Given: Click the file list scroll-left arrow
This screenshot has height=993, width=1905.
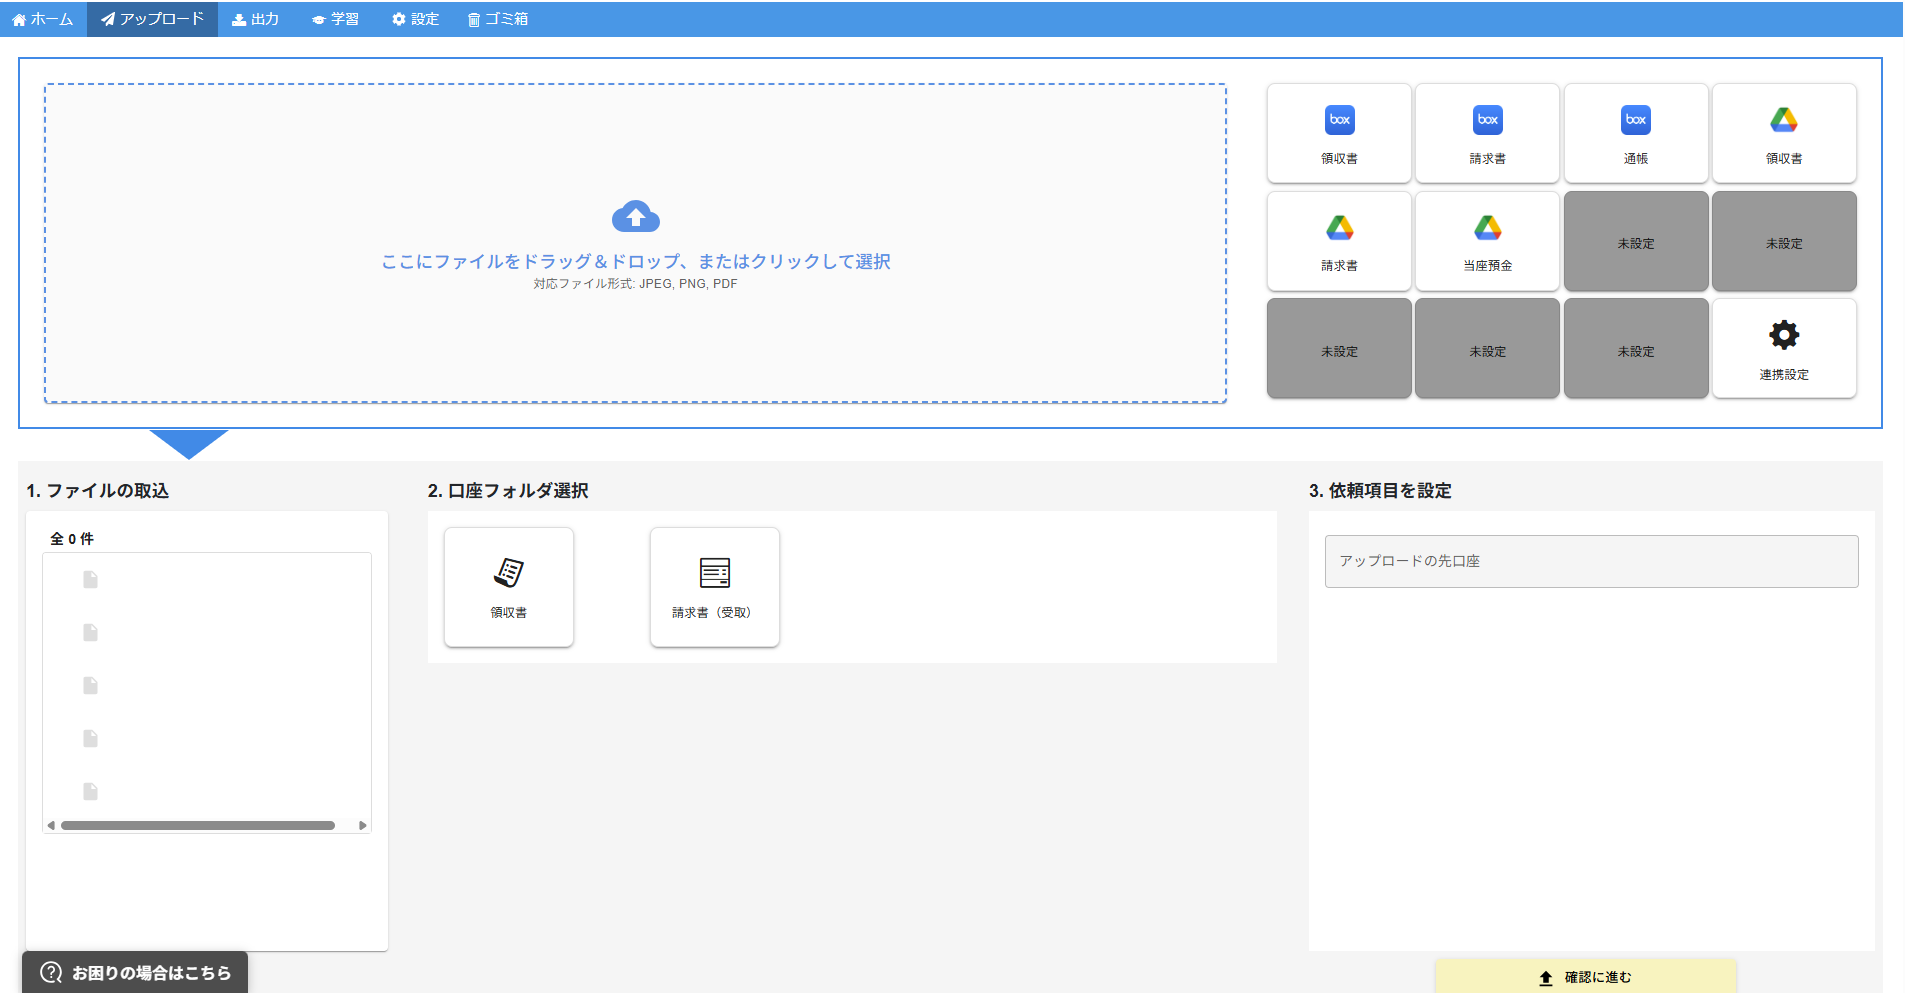Looking at the screenshot, I should [x=51, y=825].
